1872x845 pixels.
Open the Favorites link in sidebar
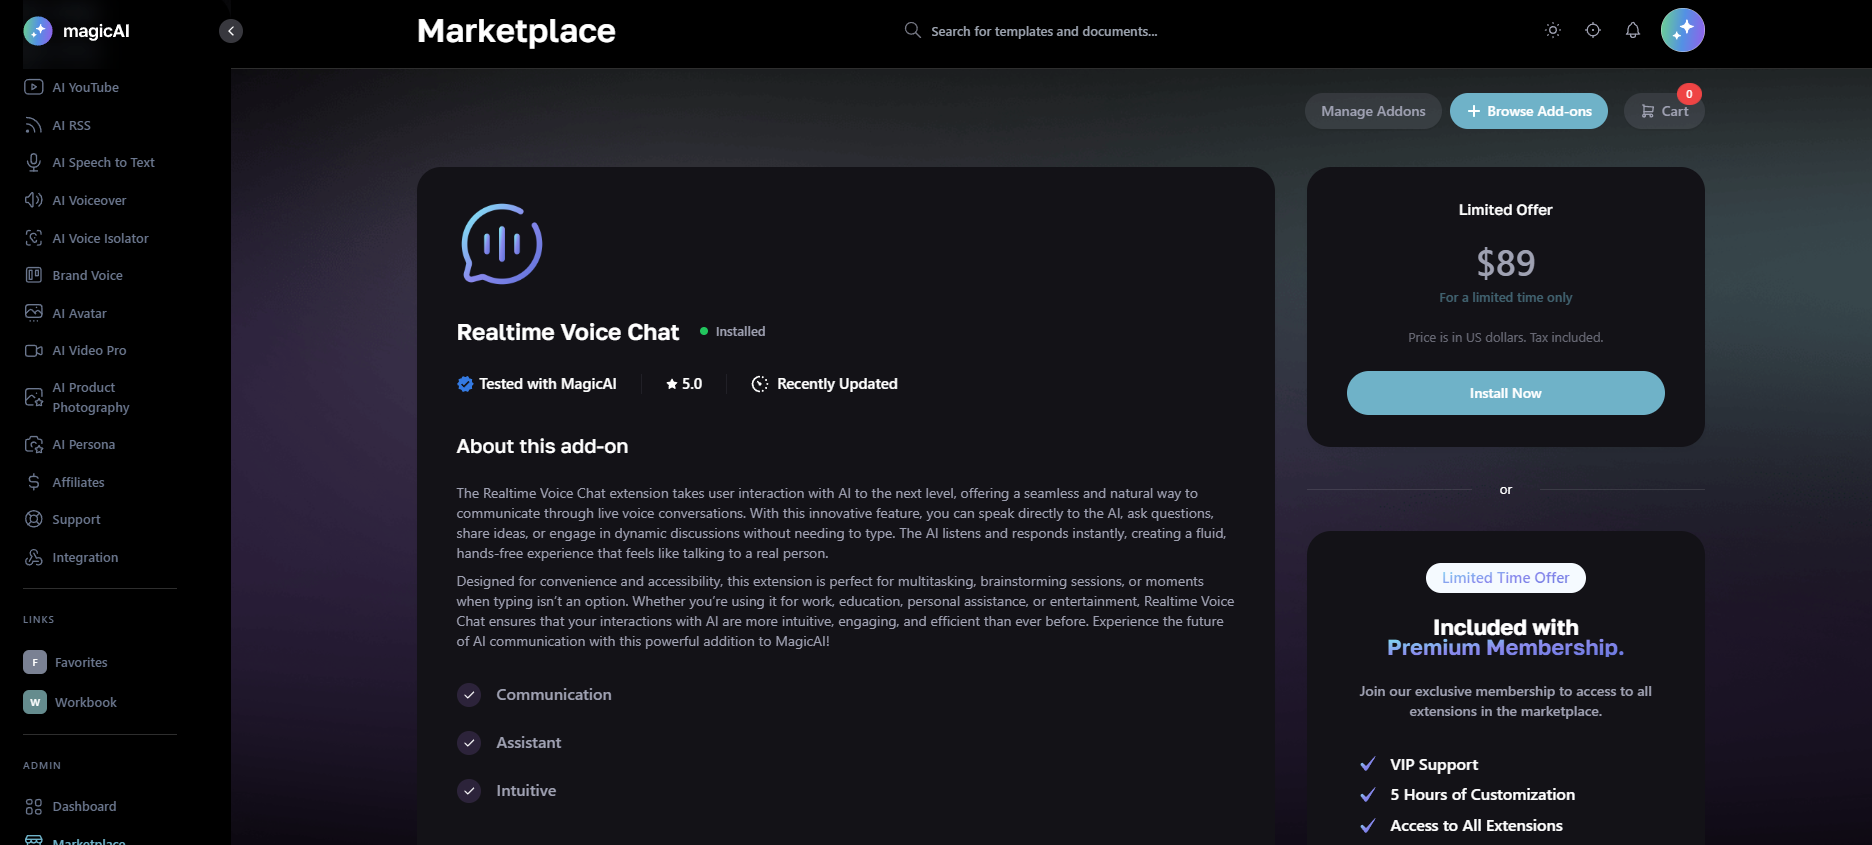(80, 662)
